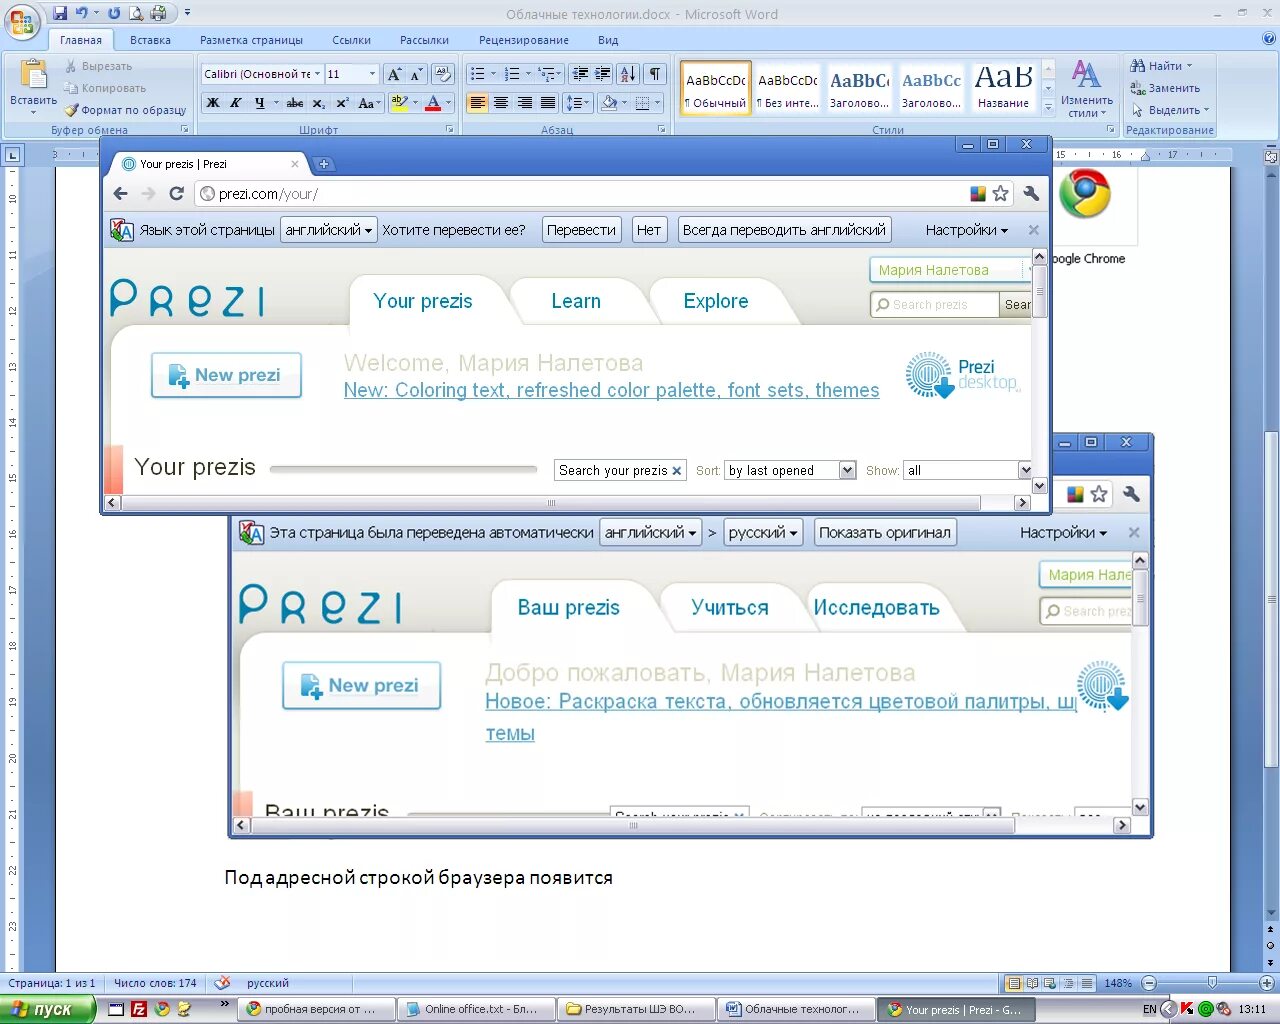Click Показать оригинал in lower window

tap(885, 533)
